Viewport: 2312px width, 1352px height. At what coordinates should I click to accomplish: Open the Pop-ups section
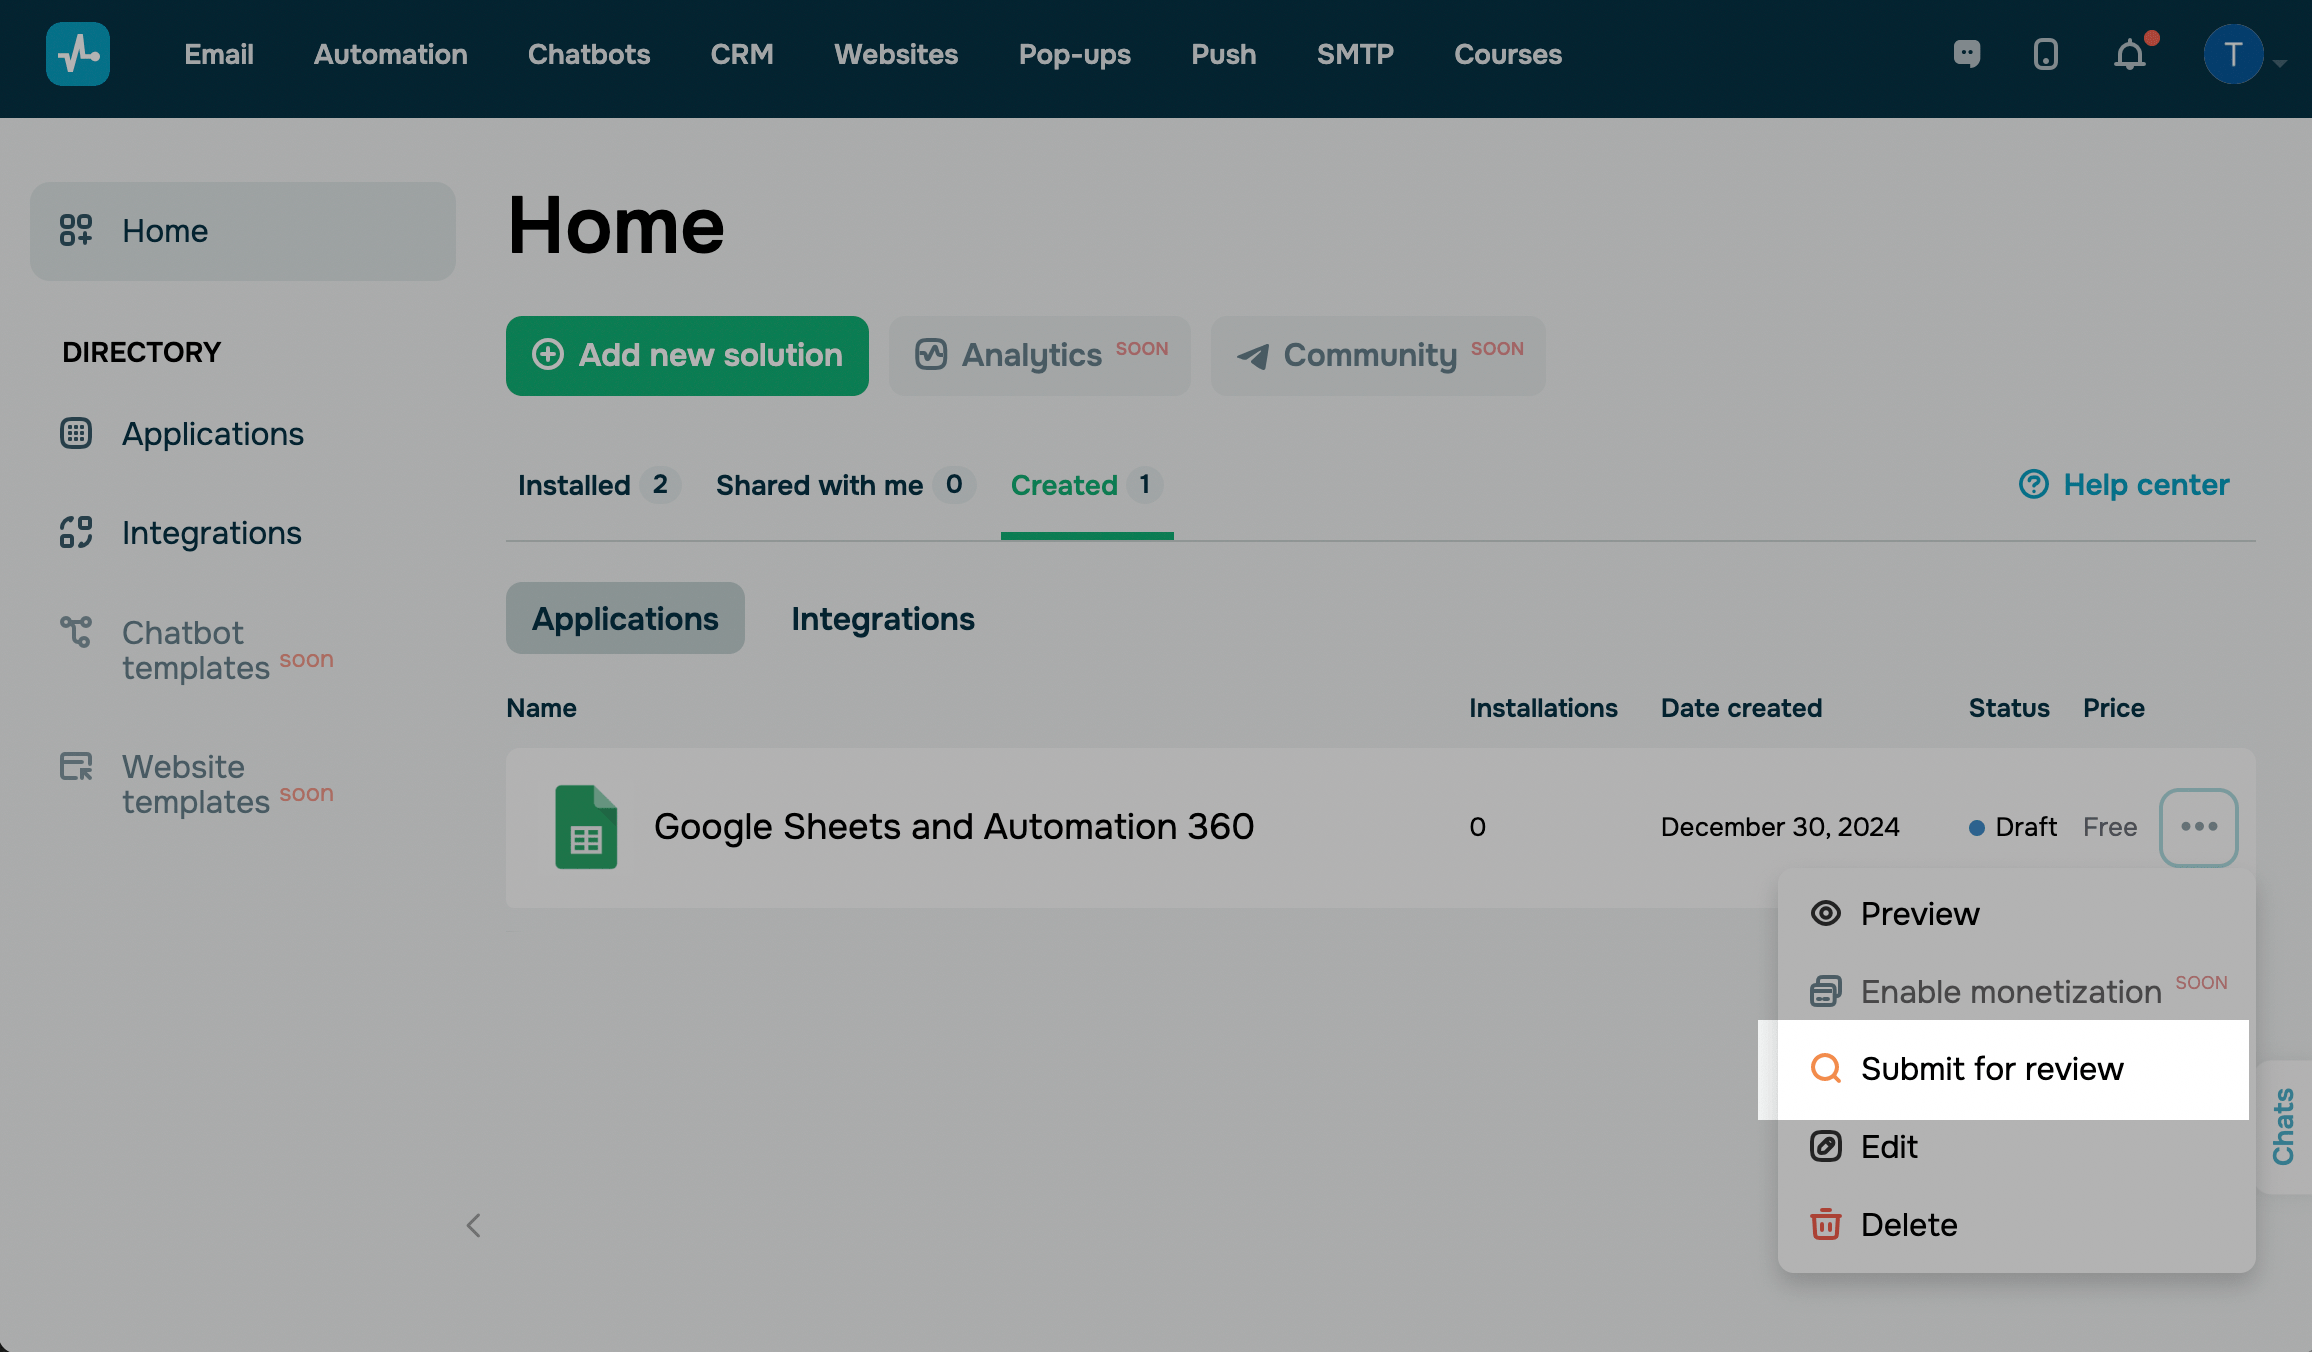pos(1075,54)
